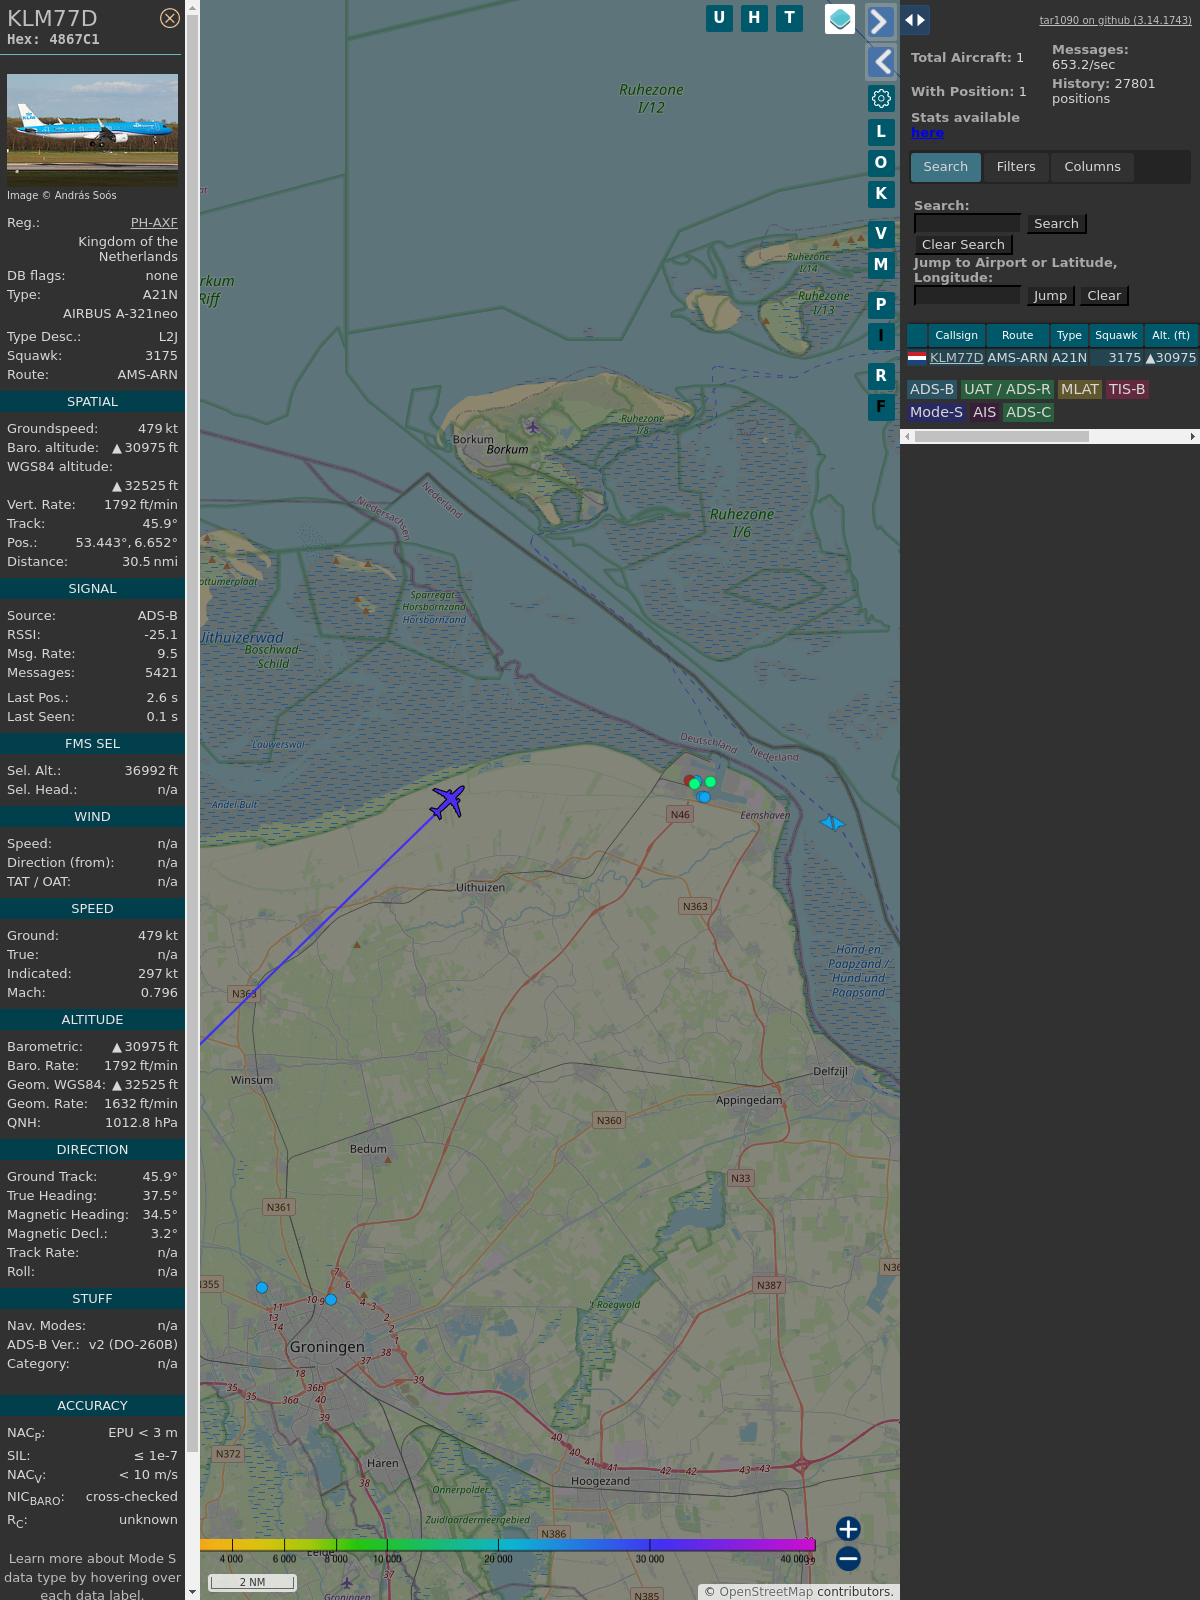Image resolution: width=1200 pixels, height=1600 pixels.
Task: Open the OpenStreetMap attribution link
Action: tap(766, 1592)
